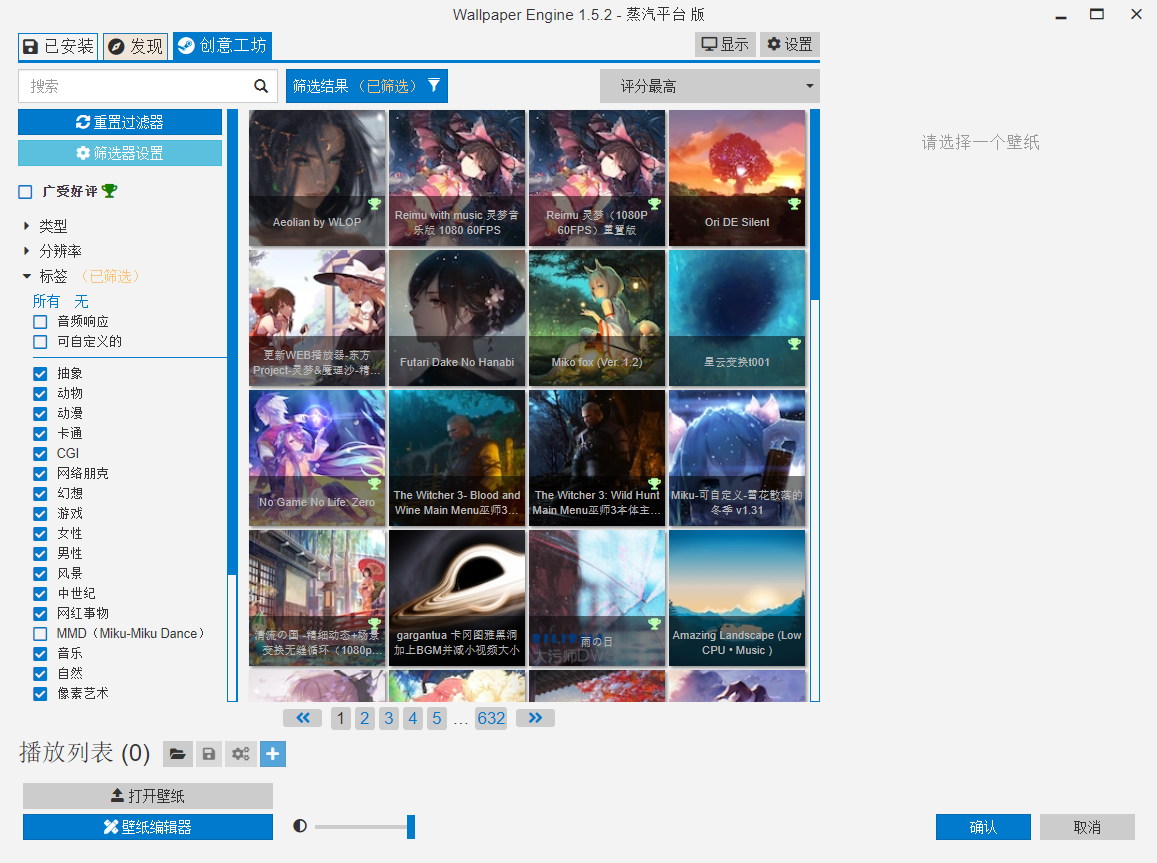The width and height of the screenshot is (1157, 863).
Task: Uncheck the 动漫 tag checkbox
Action: click(x=40, y=413)
